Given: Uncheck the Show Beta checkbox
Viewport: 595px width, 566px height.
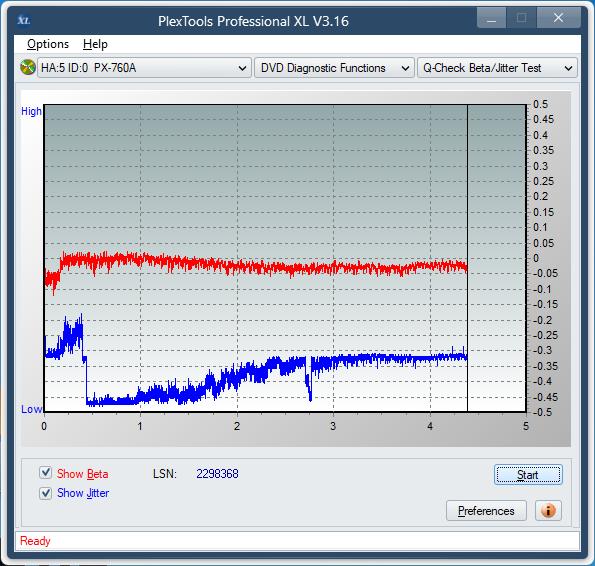Looking at the screenshot, I should point(46,473).
